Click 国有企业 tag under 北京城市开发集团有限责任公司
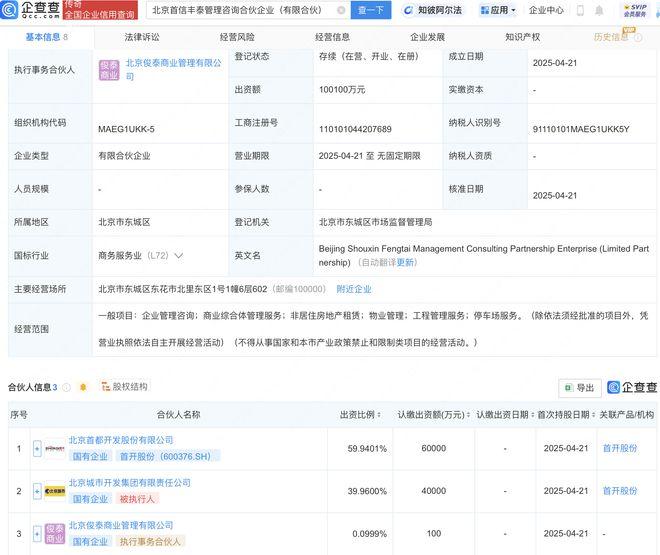660x555 pixels. click(90, 499)
